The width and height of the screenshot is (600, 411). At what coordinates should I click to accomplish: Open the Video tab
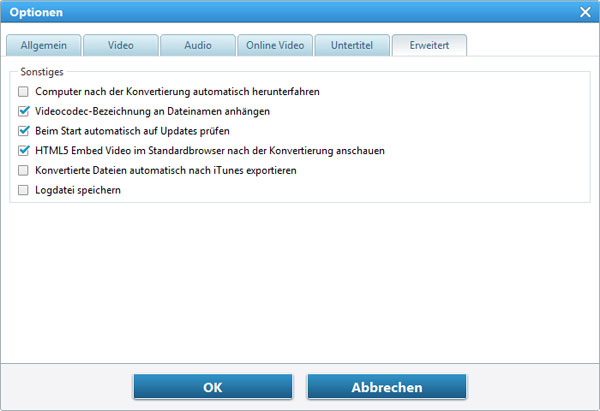pyautogui.click(x=119, y=46)
